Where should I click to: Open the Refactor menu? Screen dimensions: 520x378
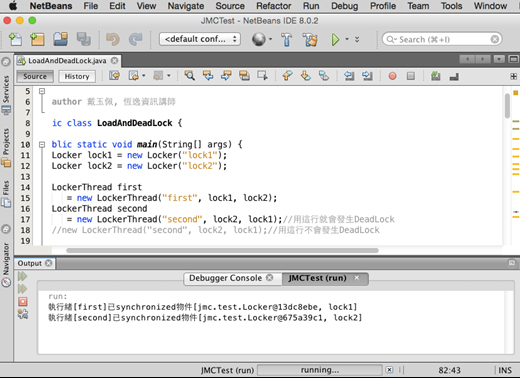(x=273, y=6)
